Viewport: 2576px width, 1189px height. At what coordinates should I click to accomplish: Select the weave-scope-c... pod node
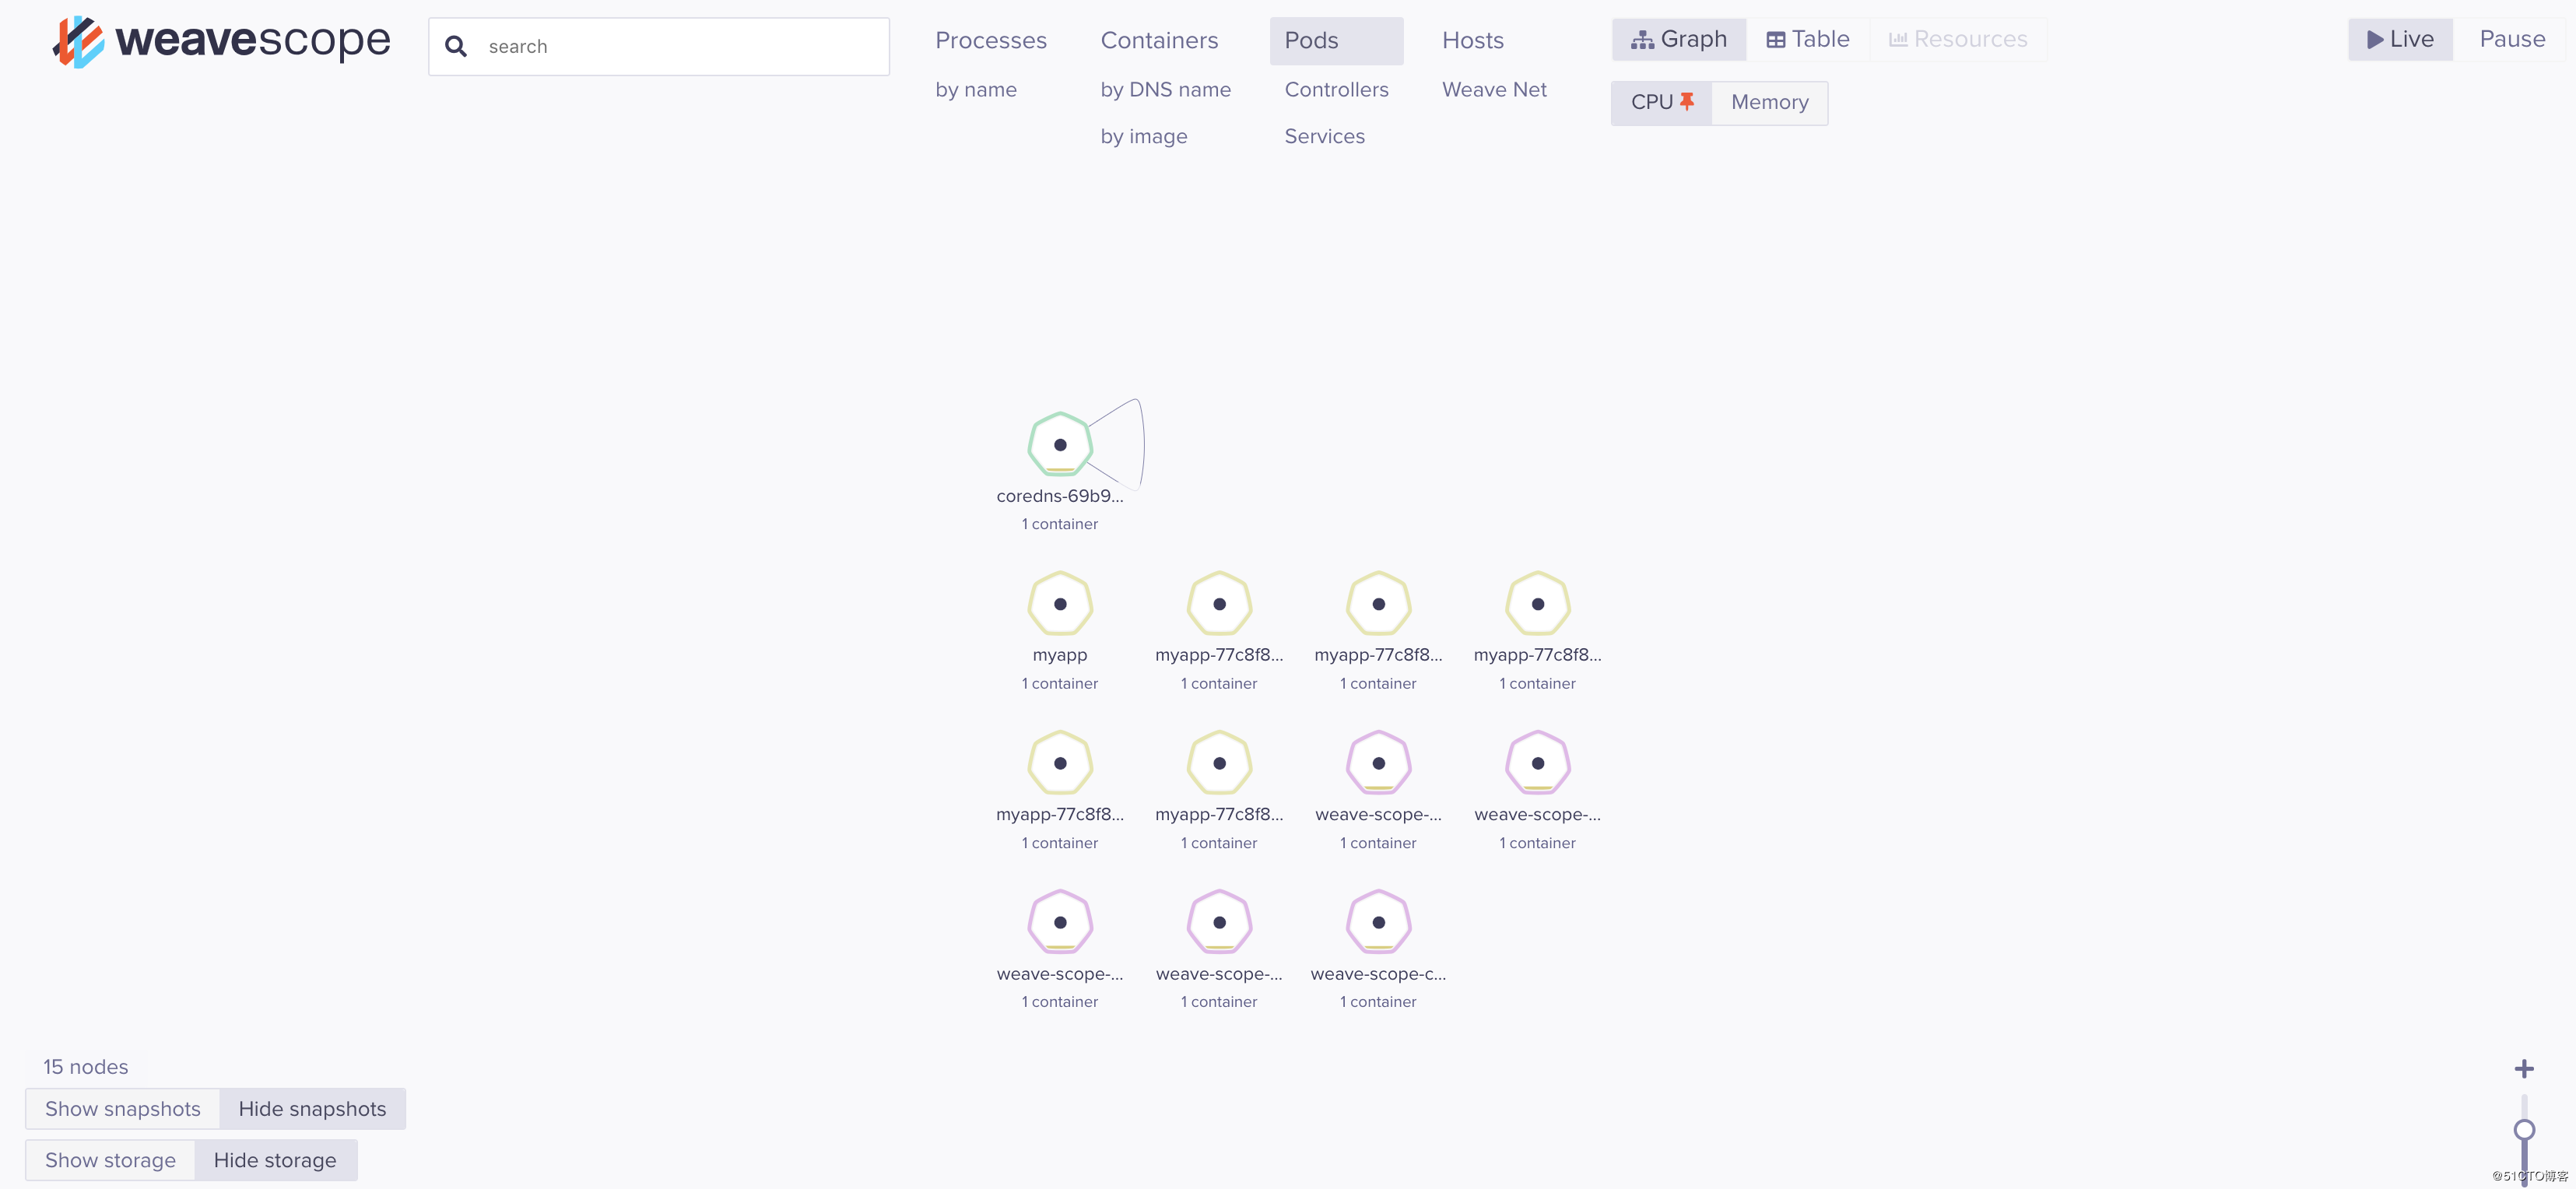tap(1378, 922)
